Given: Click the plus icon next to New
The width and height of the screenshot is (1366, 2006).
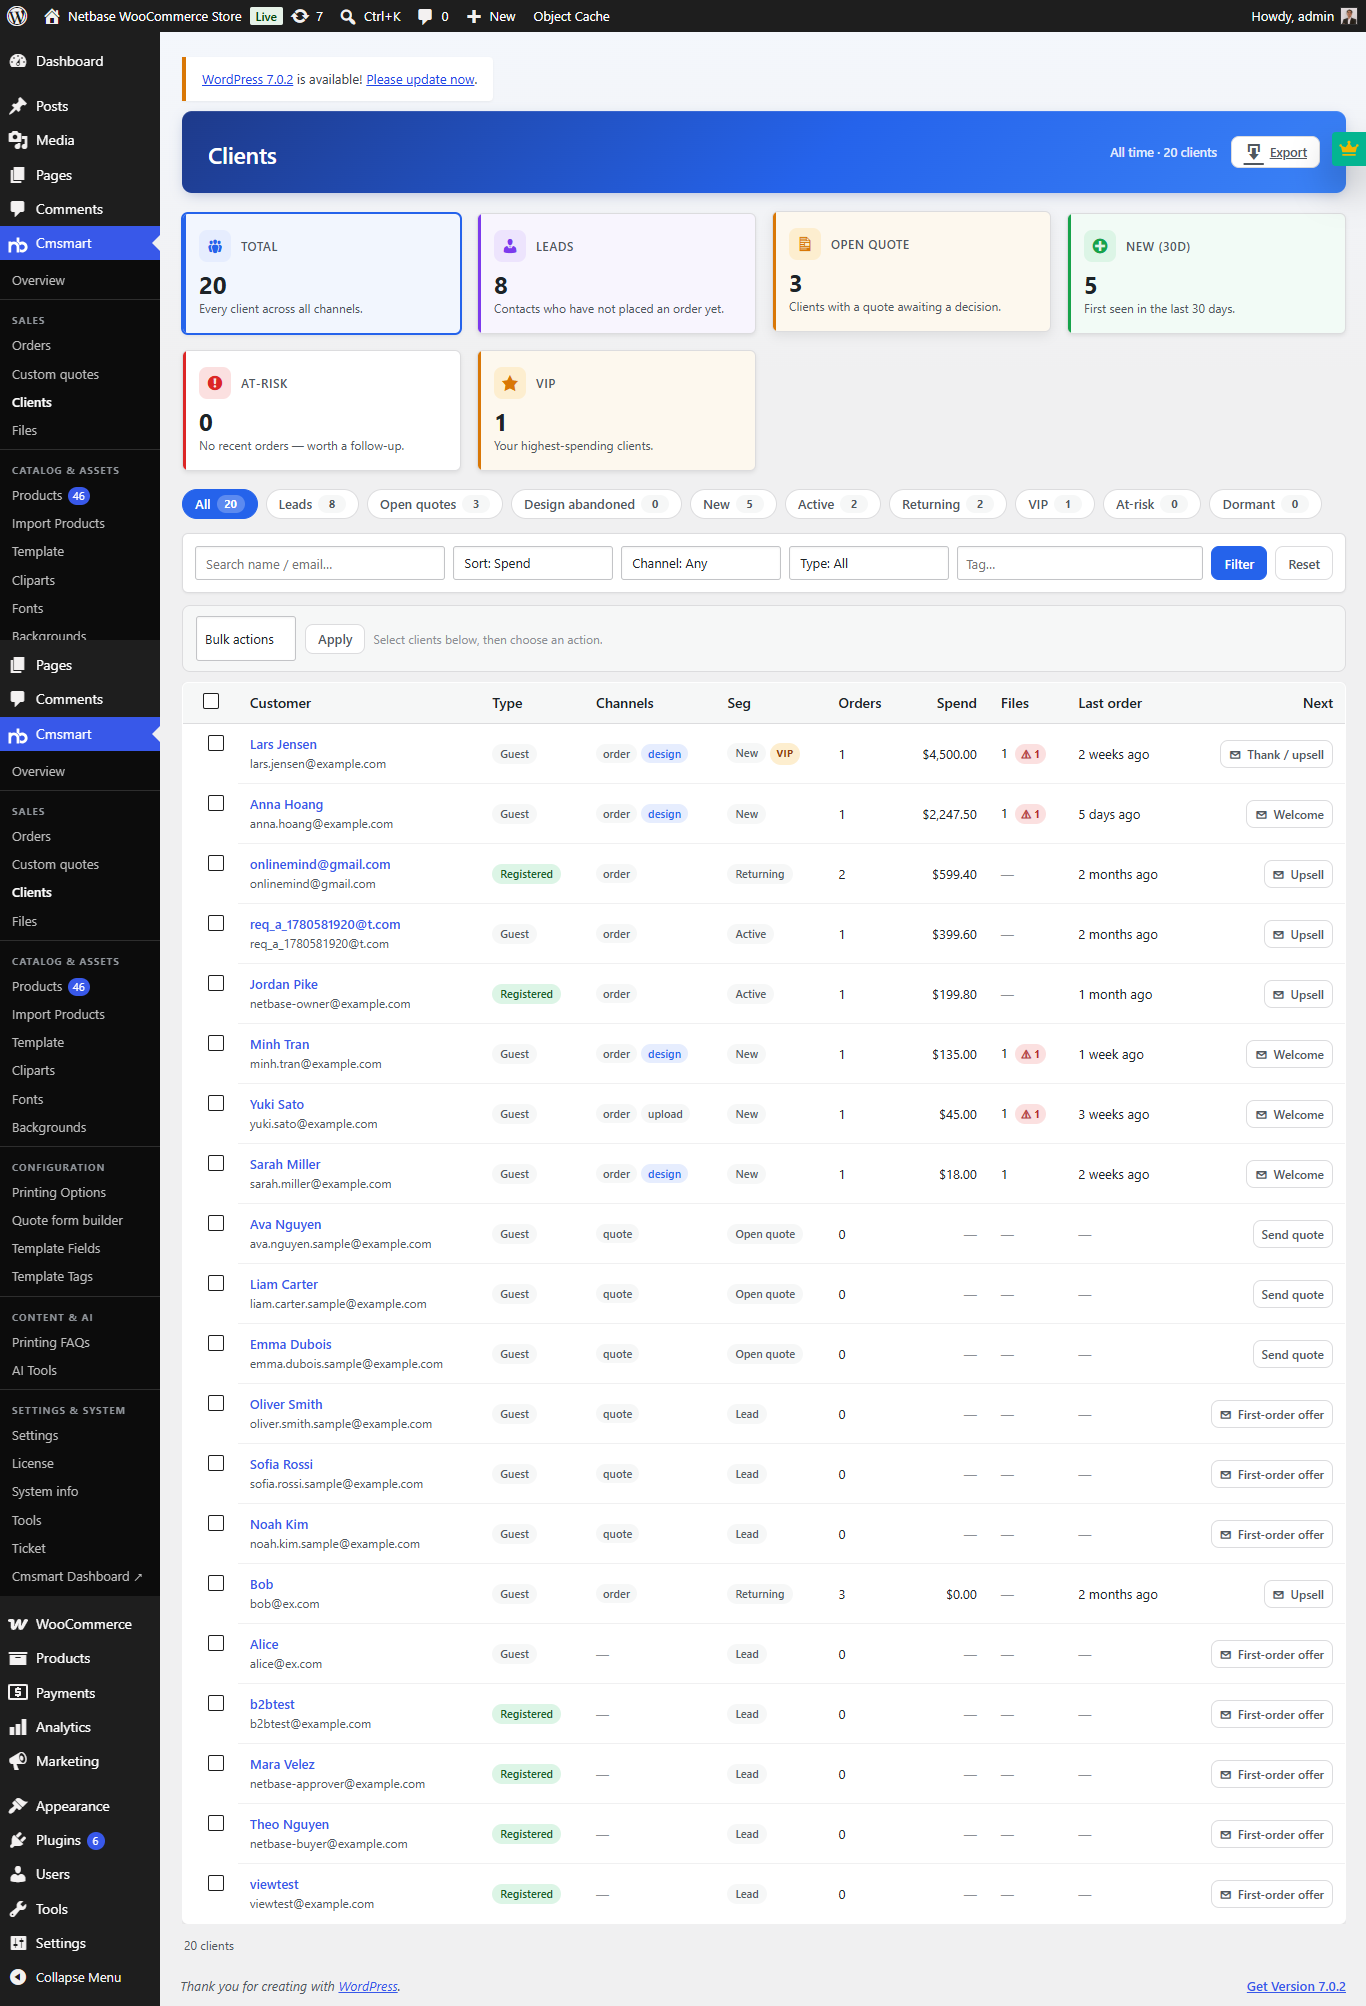Looking at the screenshot, I should pos(474,16).
